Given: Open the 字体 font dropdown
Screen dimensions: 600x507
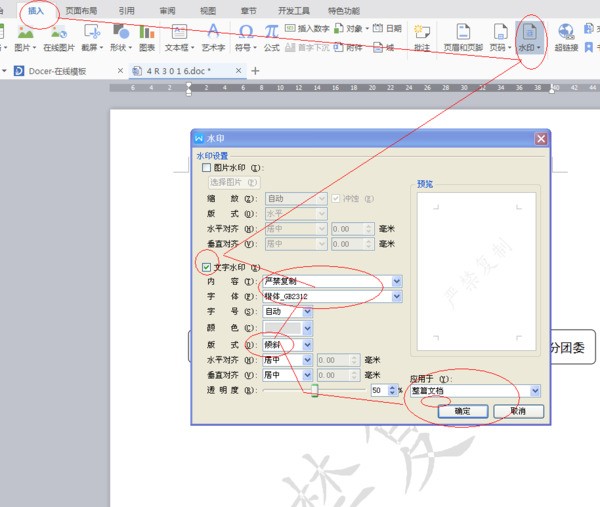Looking at the screenshot, I should [x=397, y=297].
